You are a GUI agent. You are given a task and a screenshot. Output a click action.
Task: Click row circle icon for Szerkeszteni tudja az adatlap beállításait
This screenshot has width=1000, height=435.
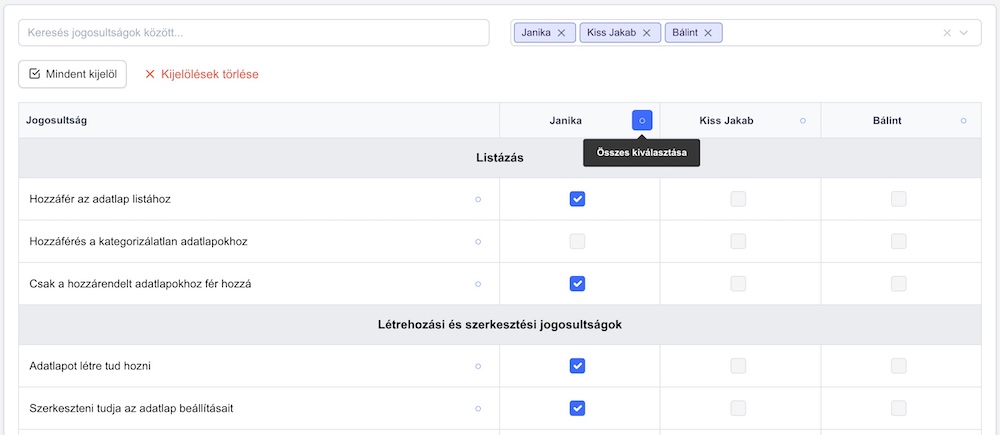[x=478, y=408]
